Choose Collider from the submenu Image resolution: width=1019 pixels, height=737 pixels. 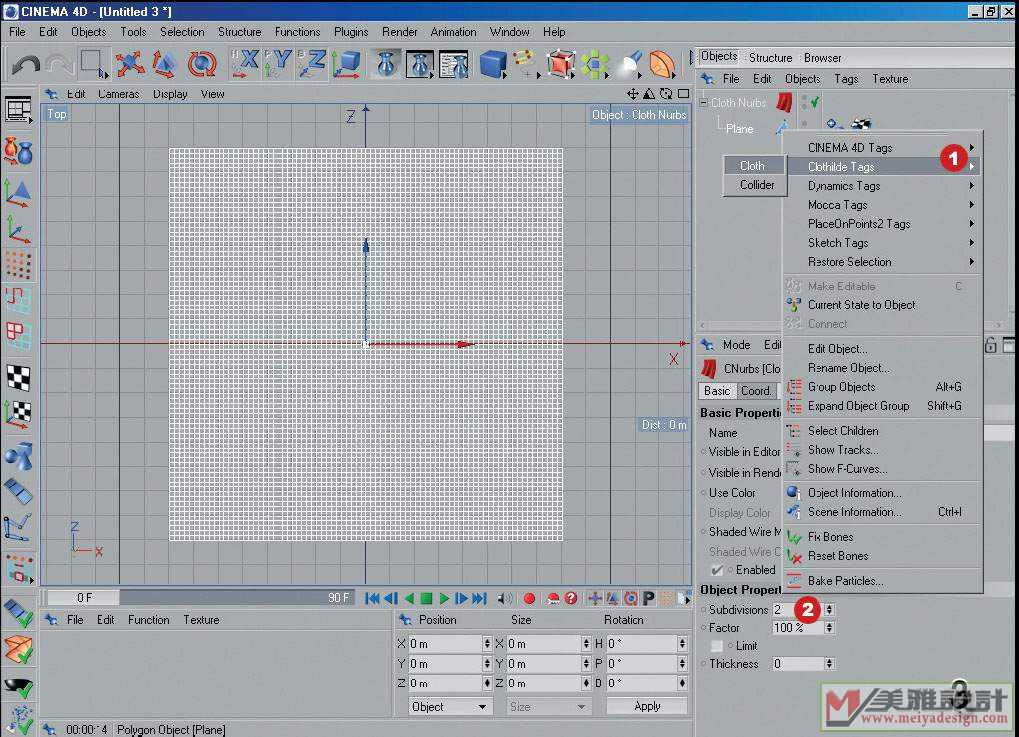click(754, 185)
